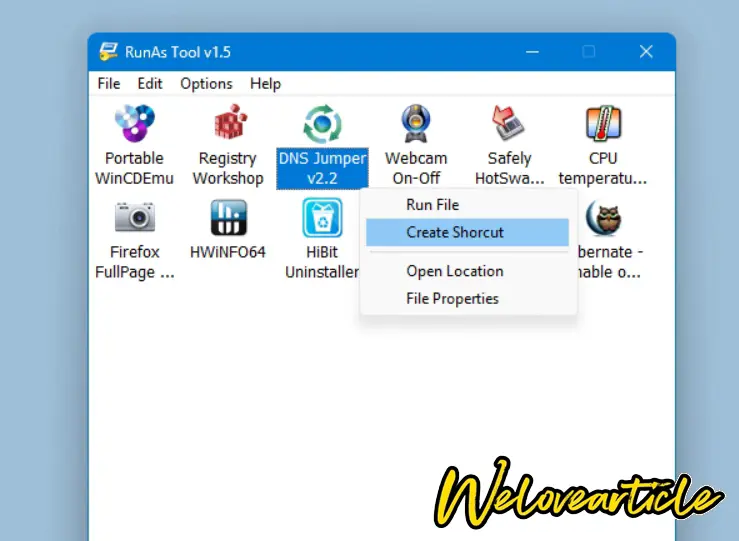
Task: Select the Safely HotSwap icon
Action: (x=509, y=125)
